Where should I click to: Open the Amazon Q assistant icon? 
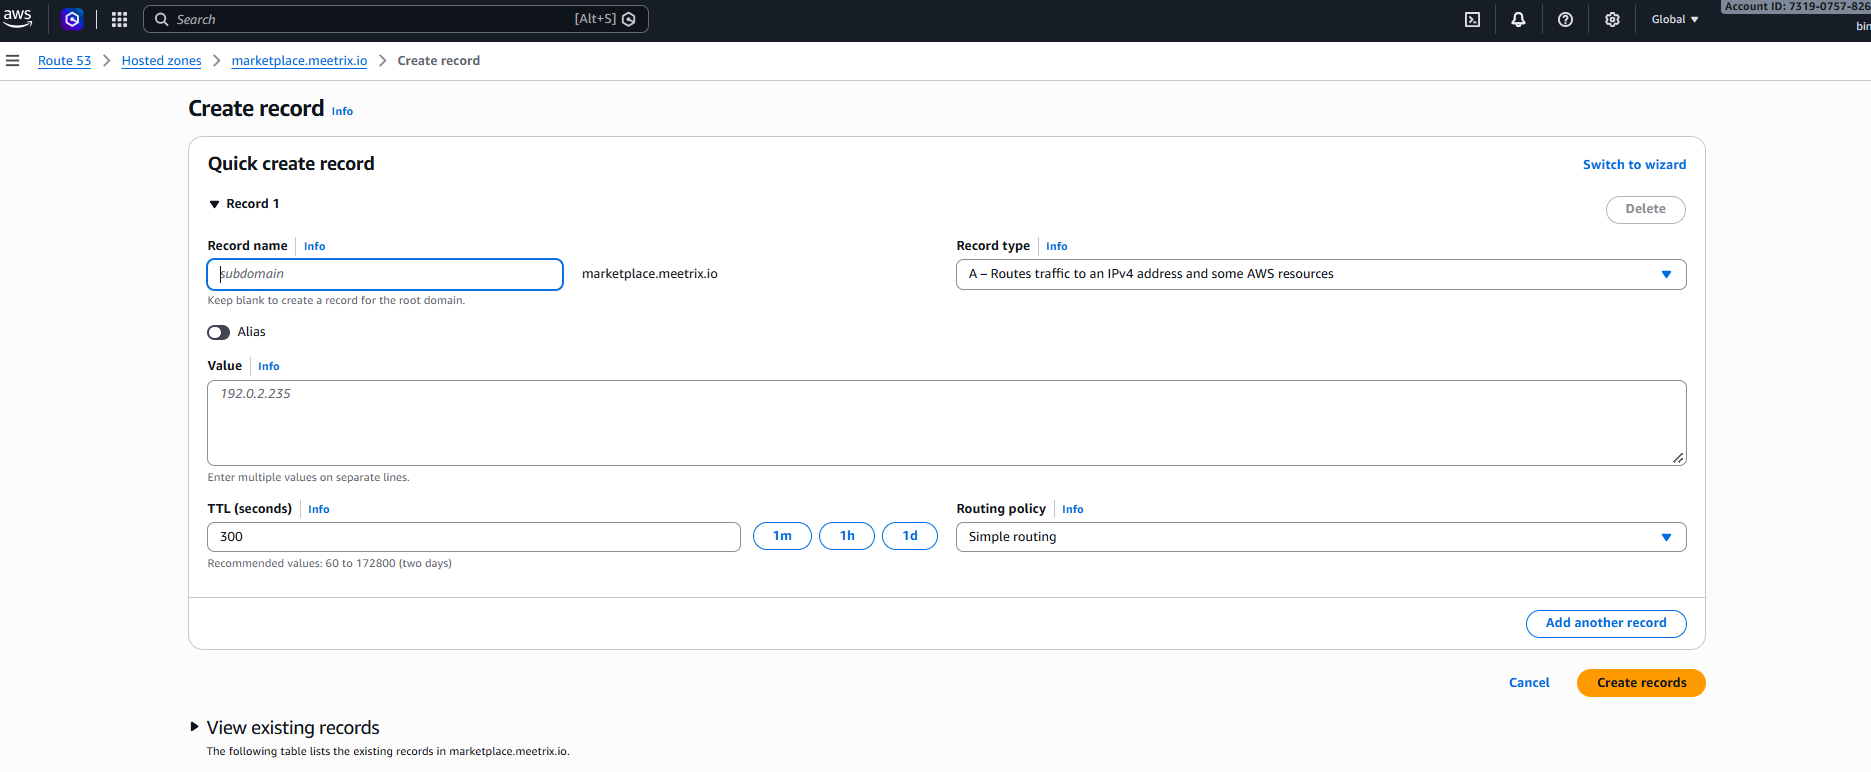tap(72, 19)
